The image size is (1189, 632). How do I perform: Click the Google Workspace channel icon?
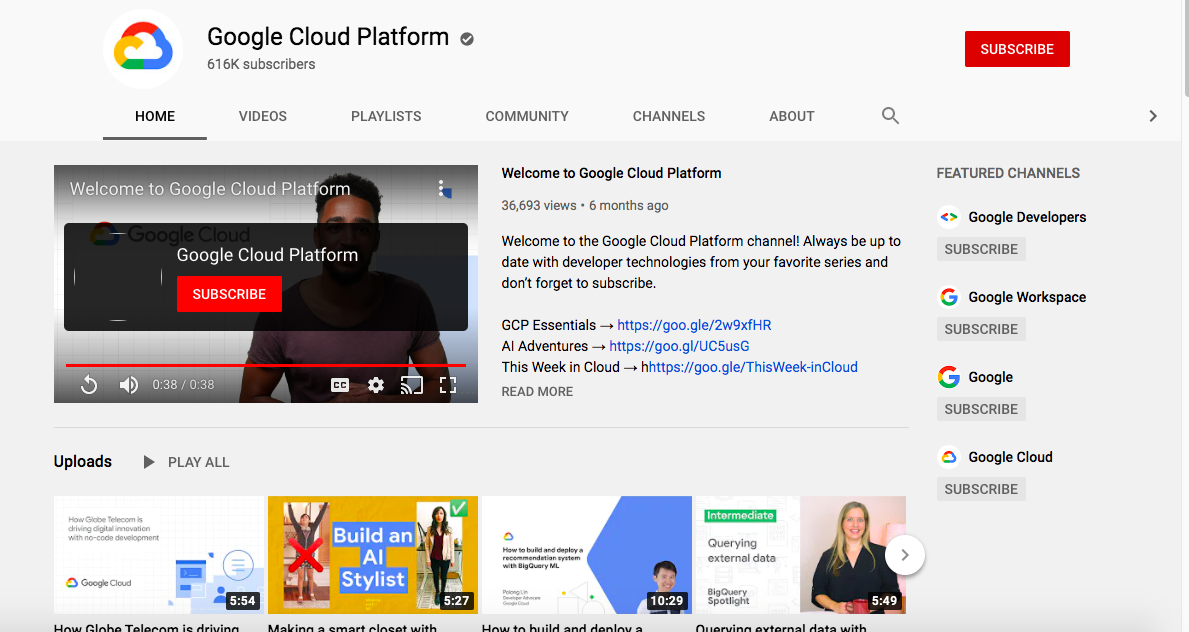(x=949, y=297)
